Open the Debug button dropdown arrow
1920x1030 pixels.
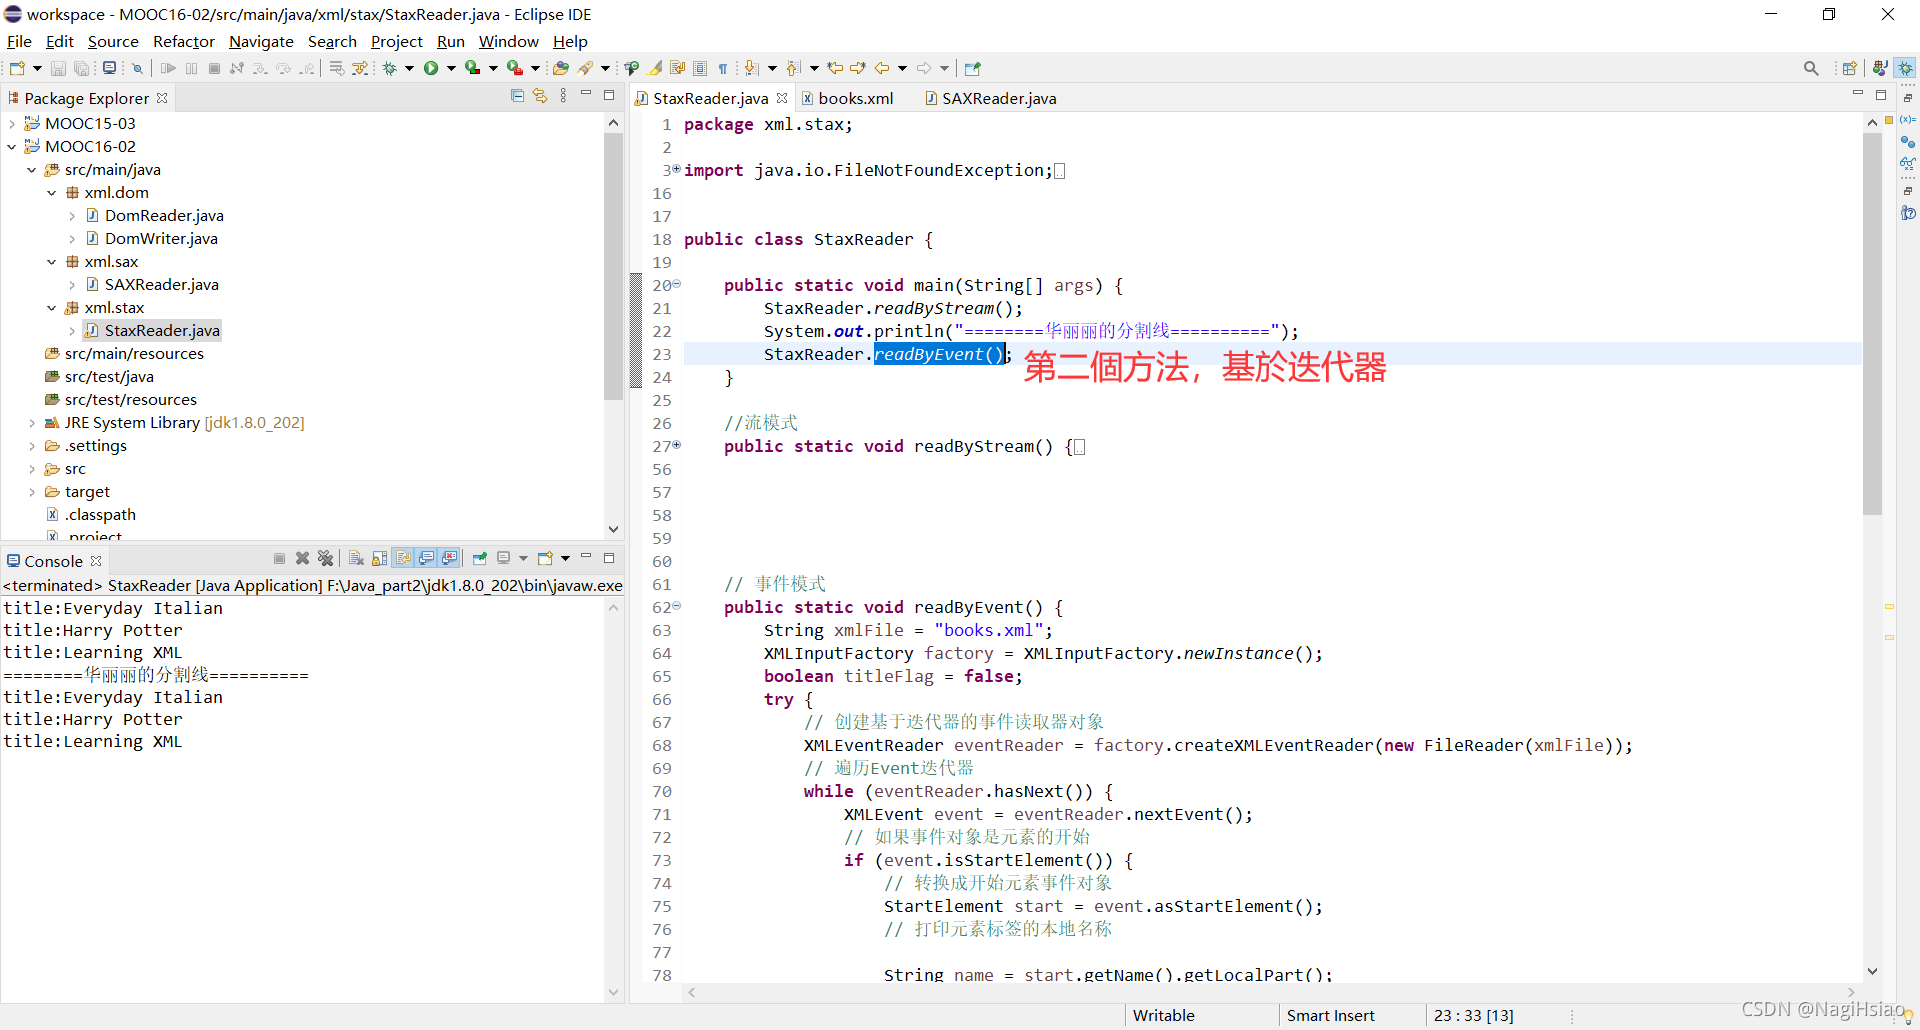click(x=409, y=68)
